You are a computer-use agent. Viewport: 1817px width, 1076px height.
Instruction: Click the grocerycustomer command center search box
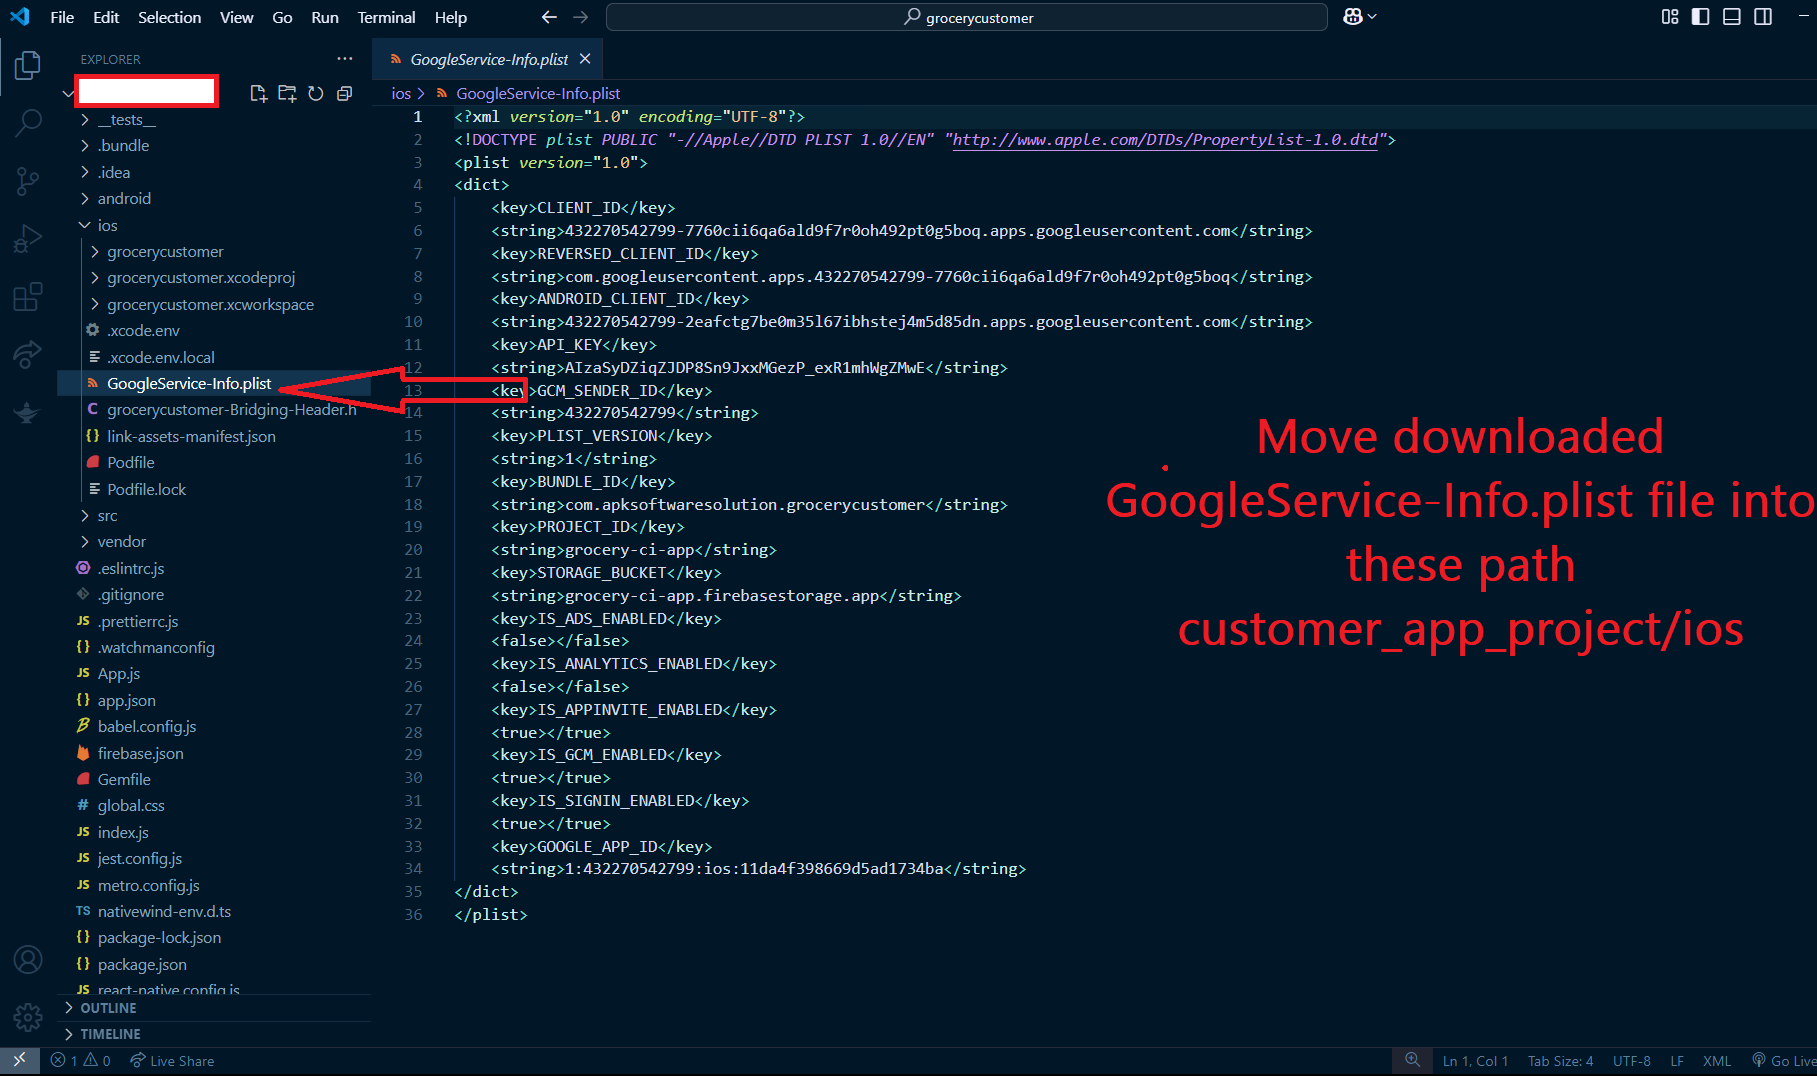coord(966,17)
